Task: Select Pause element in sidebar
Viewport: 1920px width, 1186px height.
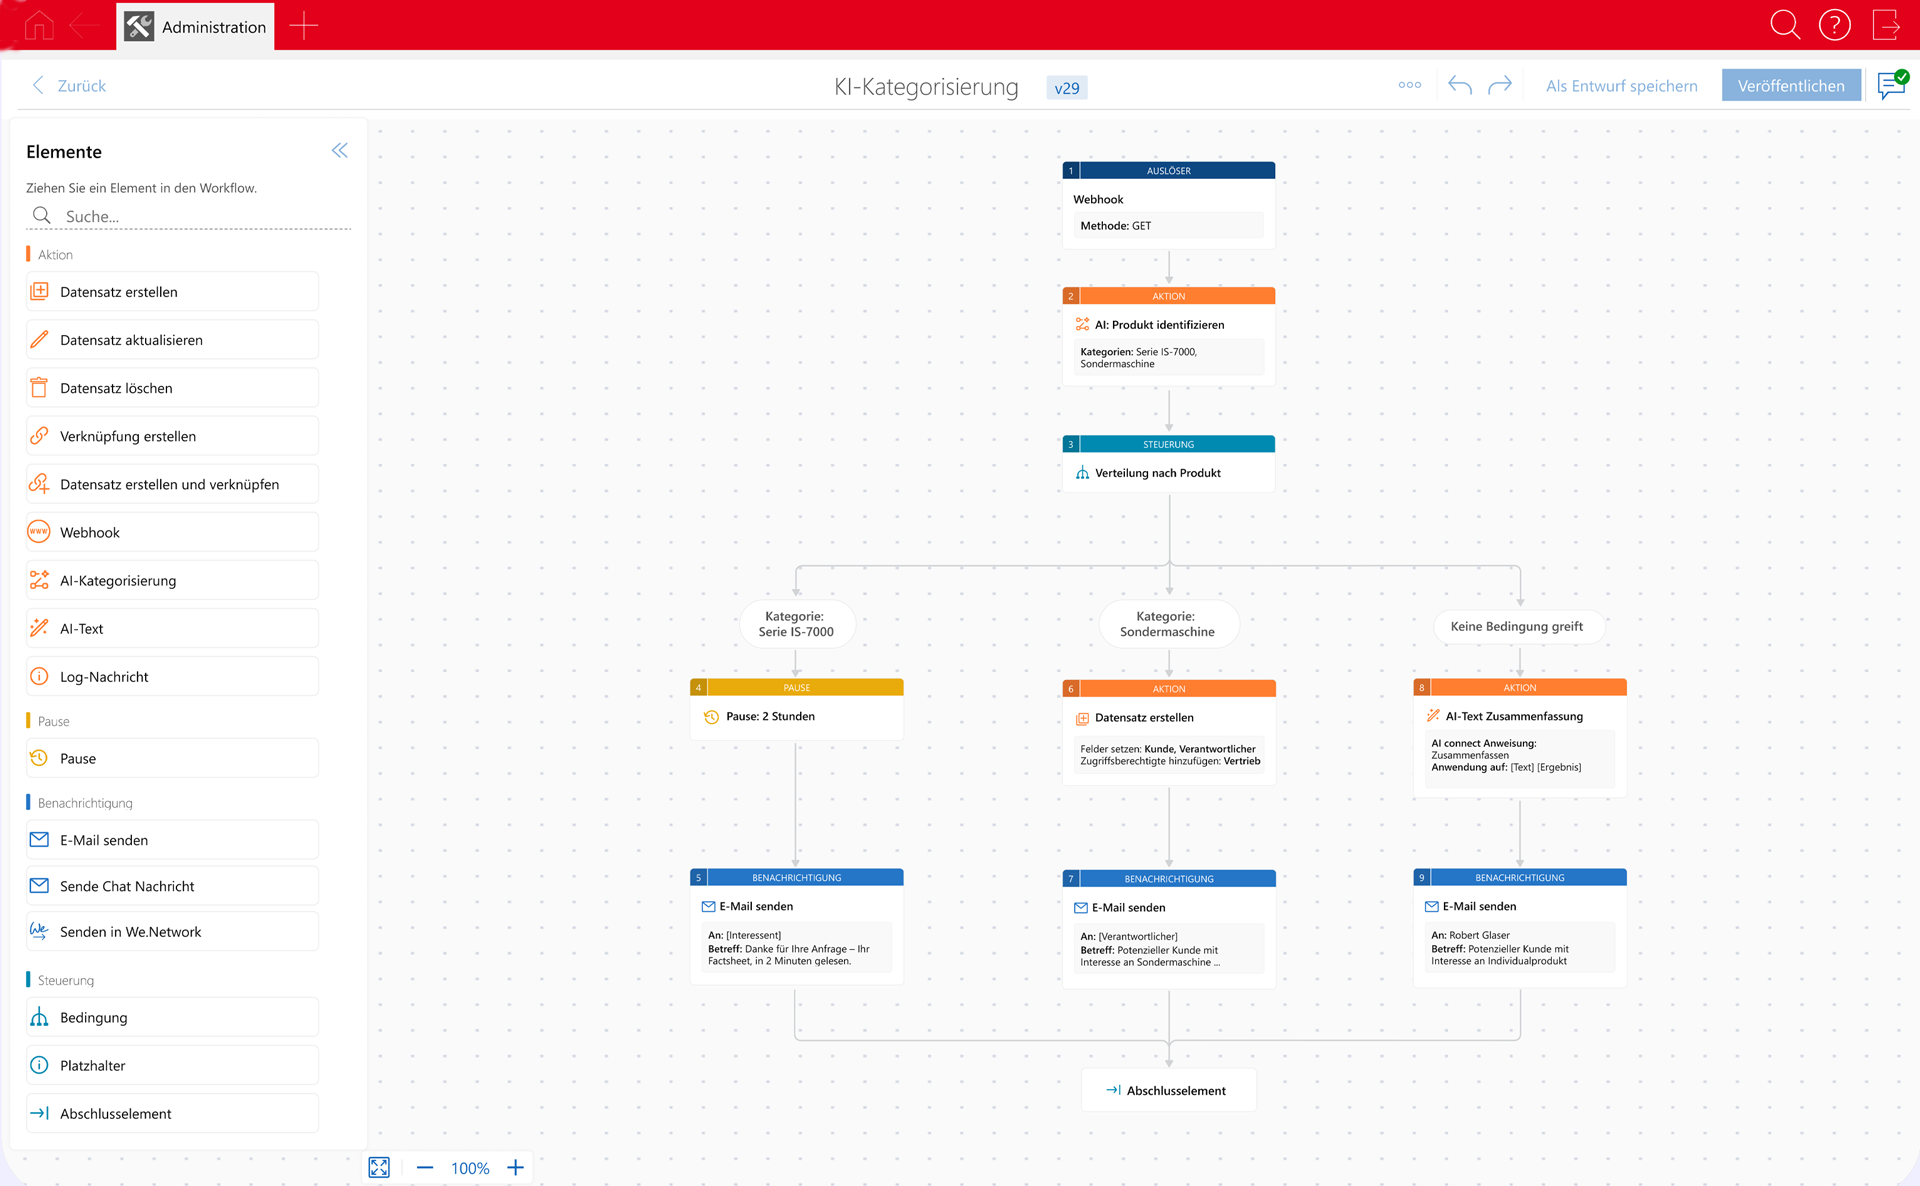Action: [172, 758]
